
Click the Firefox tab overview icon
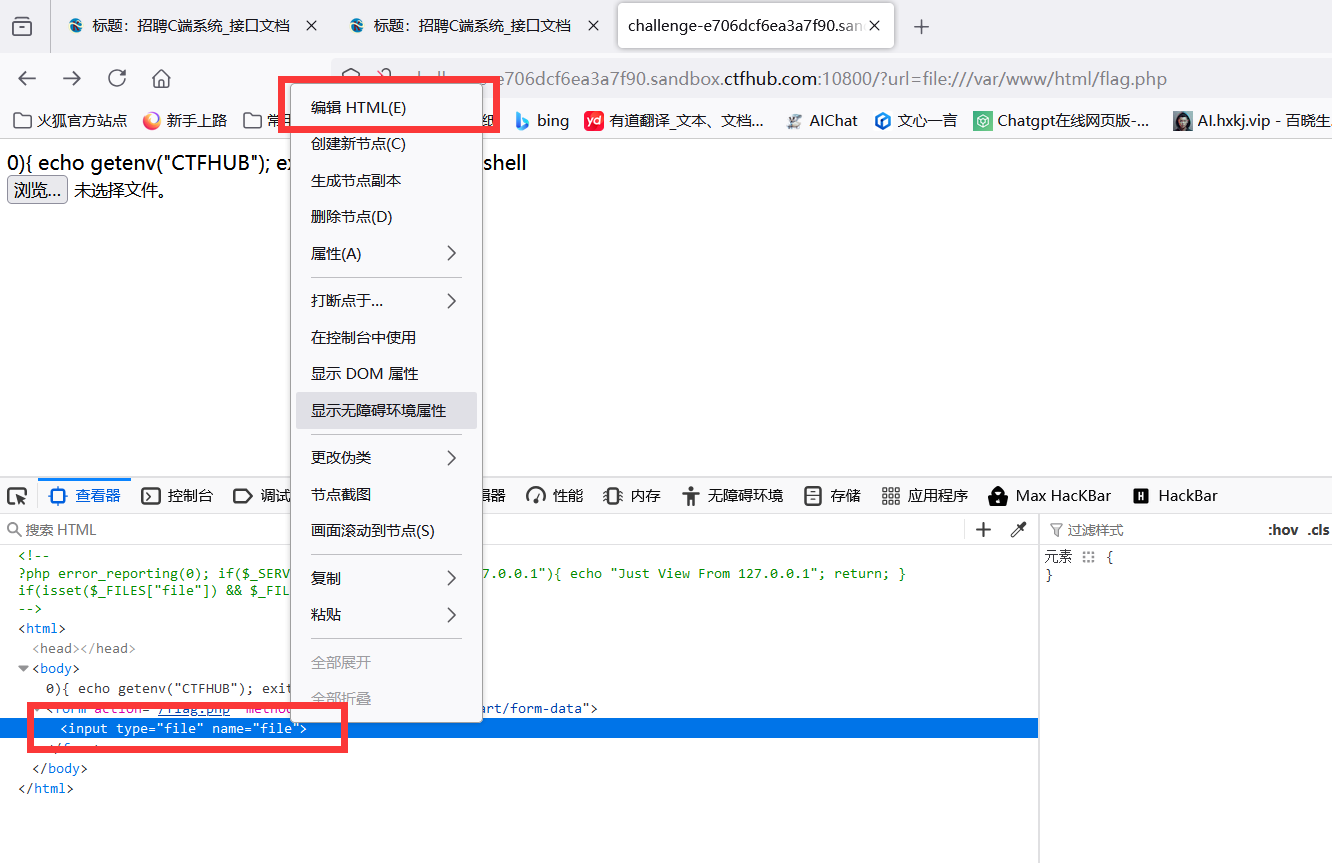click(22, 27)
